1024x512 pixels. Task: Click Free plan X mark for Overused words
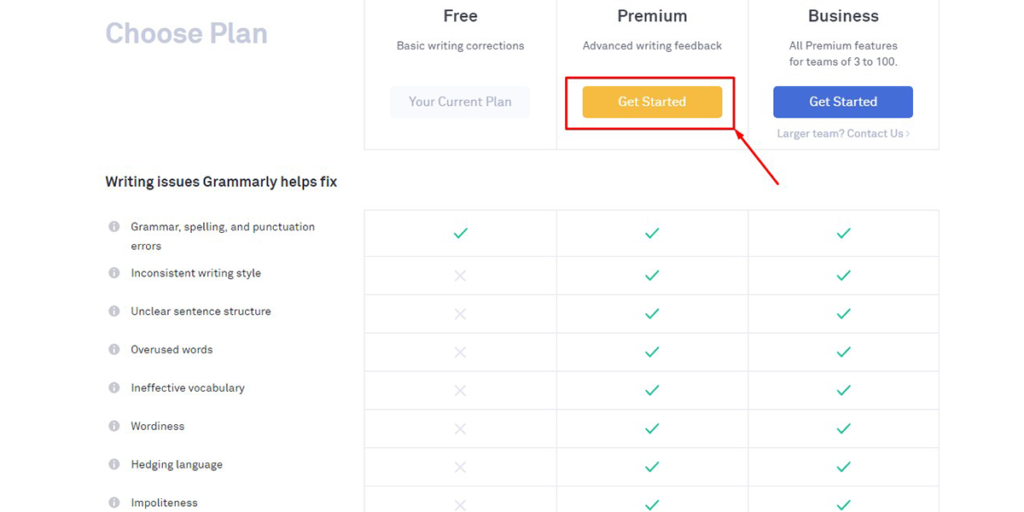[x=460, y=352]
